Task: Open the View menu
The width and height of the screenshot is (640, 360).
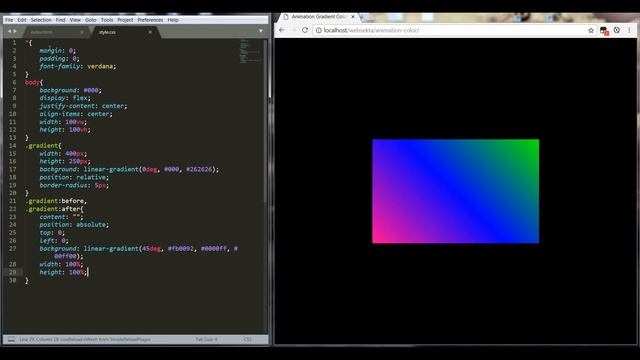Action: click(75, 20)
